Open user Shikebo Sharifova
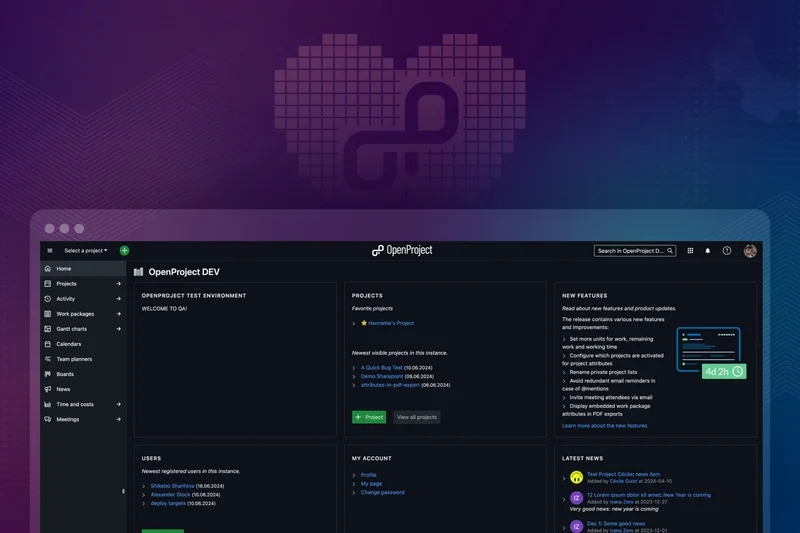The width and height of the screenshot is (800, 533). 172,486
